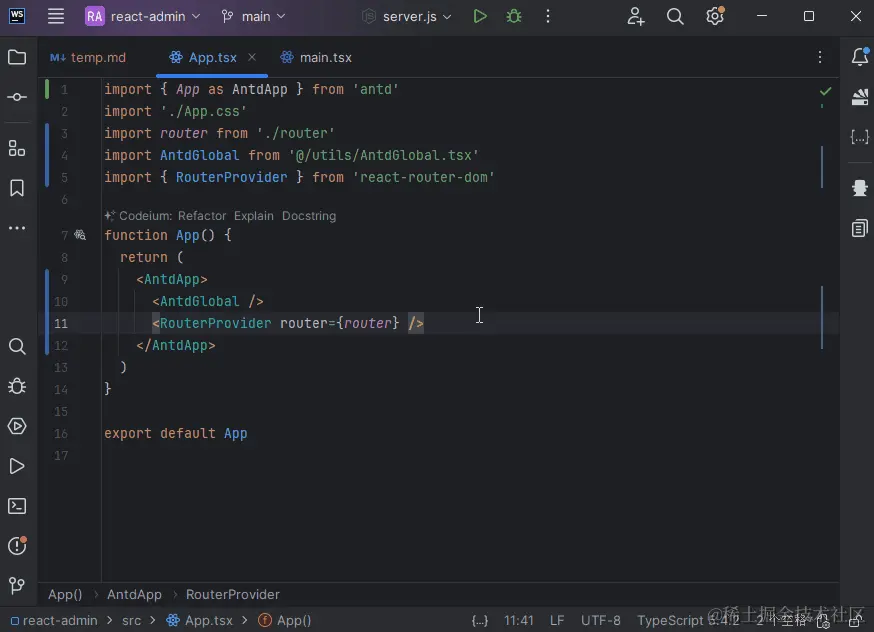Open Search Everywhere magnifier

point(675,16)
